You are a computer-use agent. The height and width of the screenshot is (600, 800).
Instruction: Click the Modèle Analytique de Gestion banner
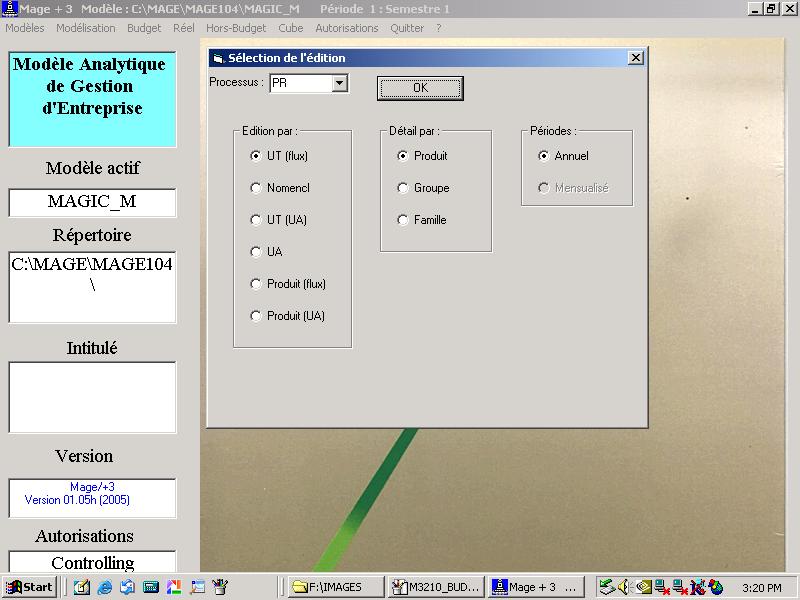(x=92, y=99)
